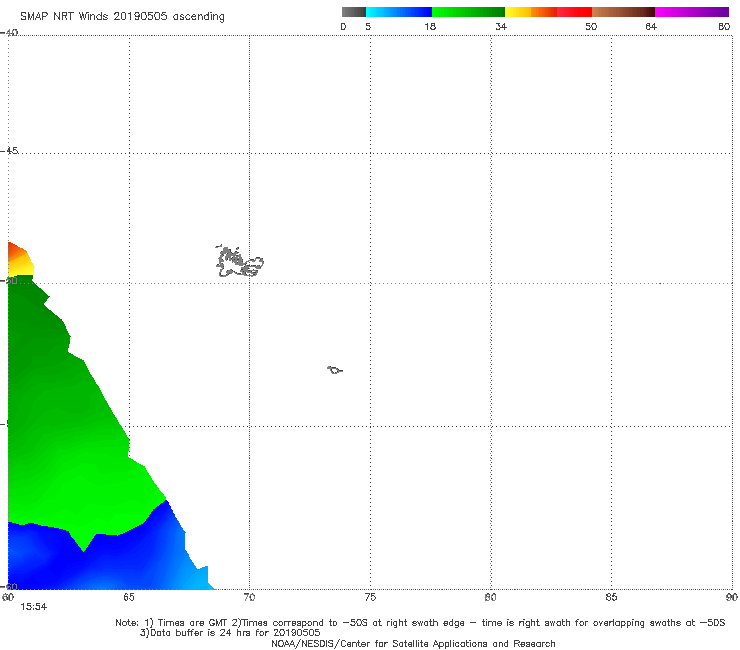Click the green segment of the color scale
The width and height of the screenshot is (740, 650).
pos(468,12)
